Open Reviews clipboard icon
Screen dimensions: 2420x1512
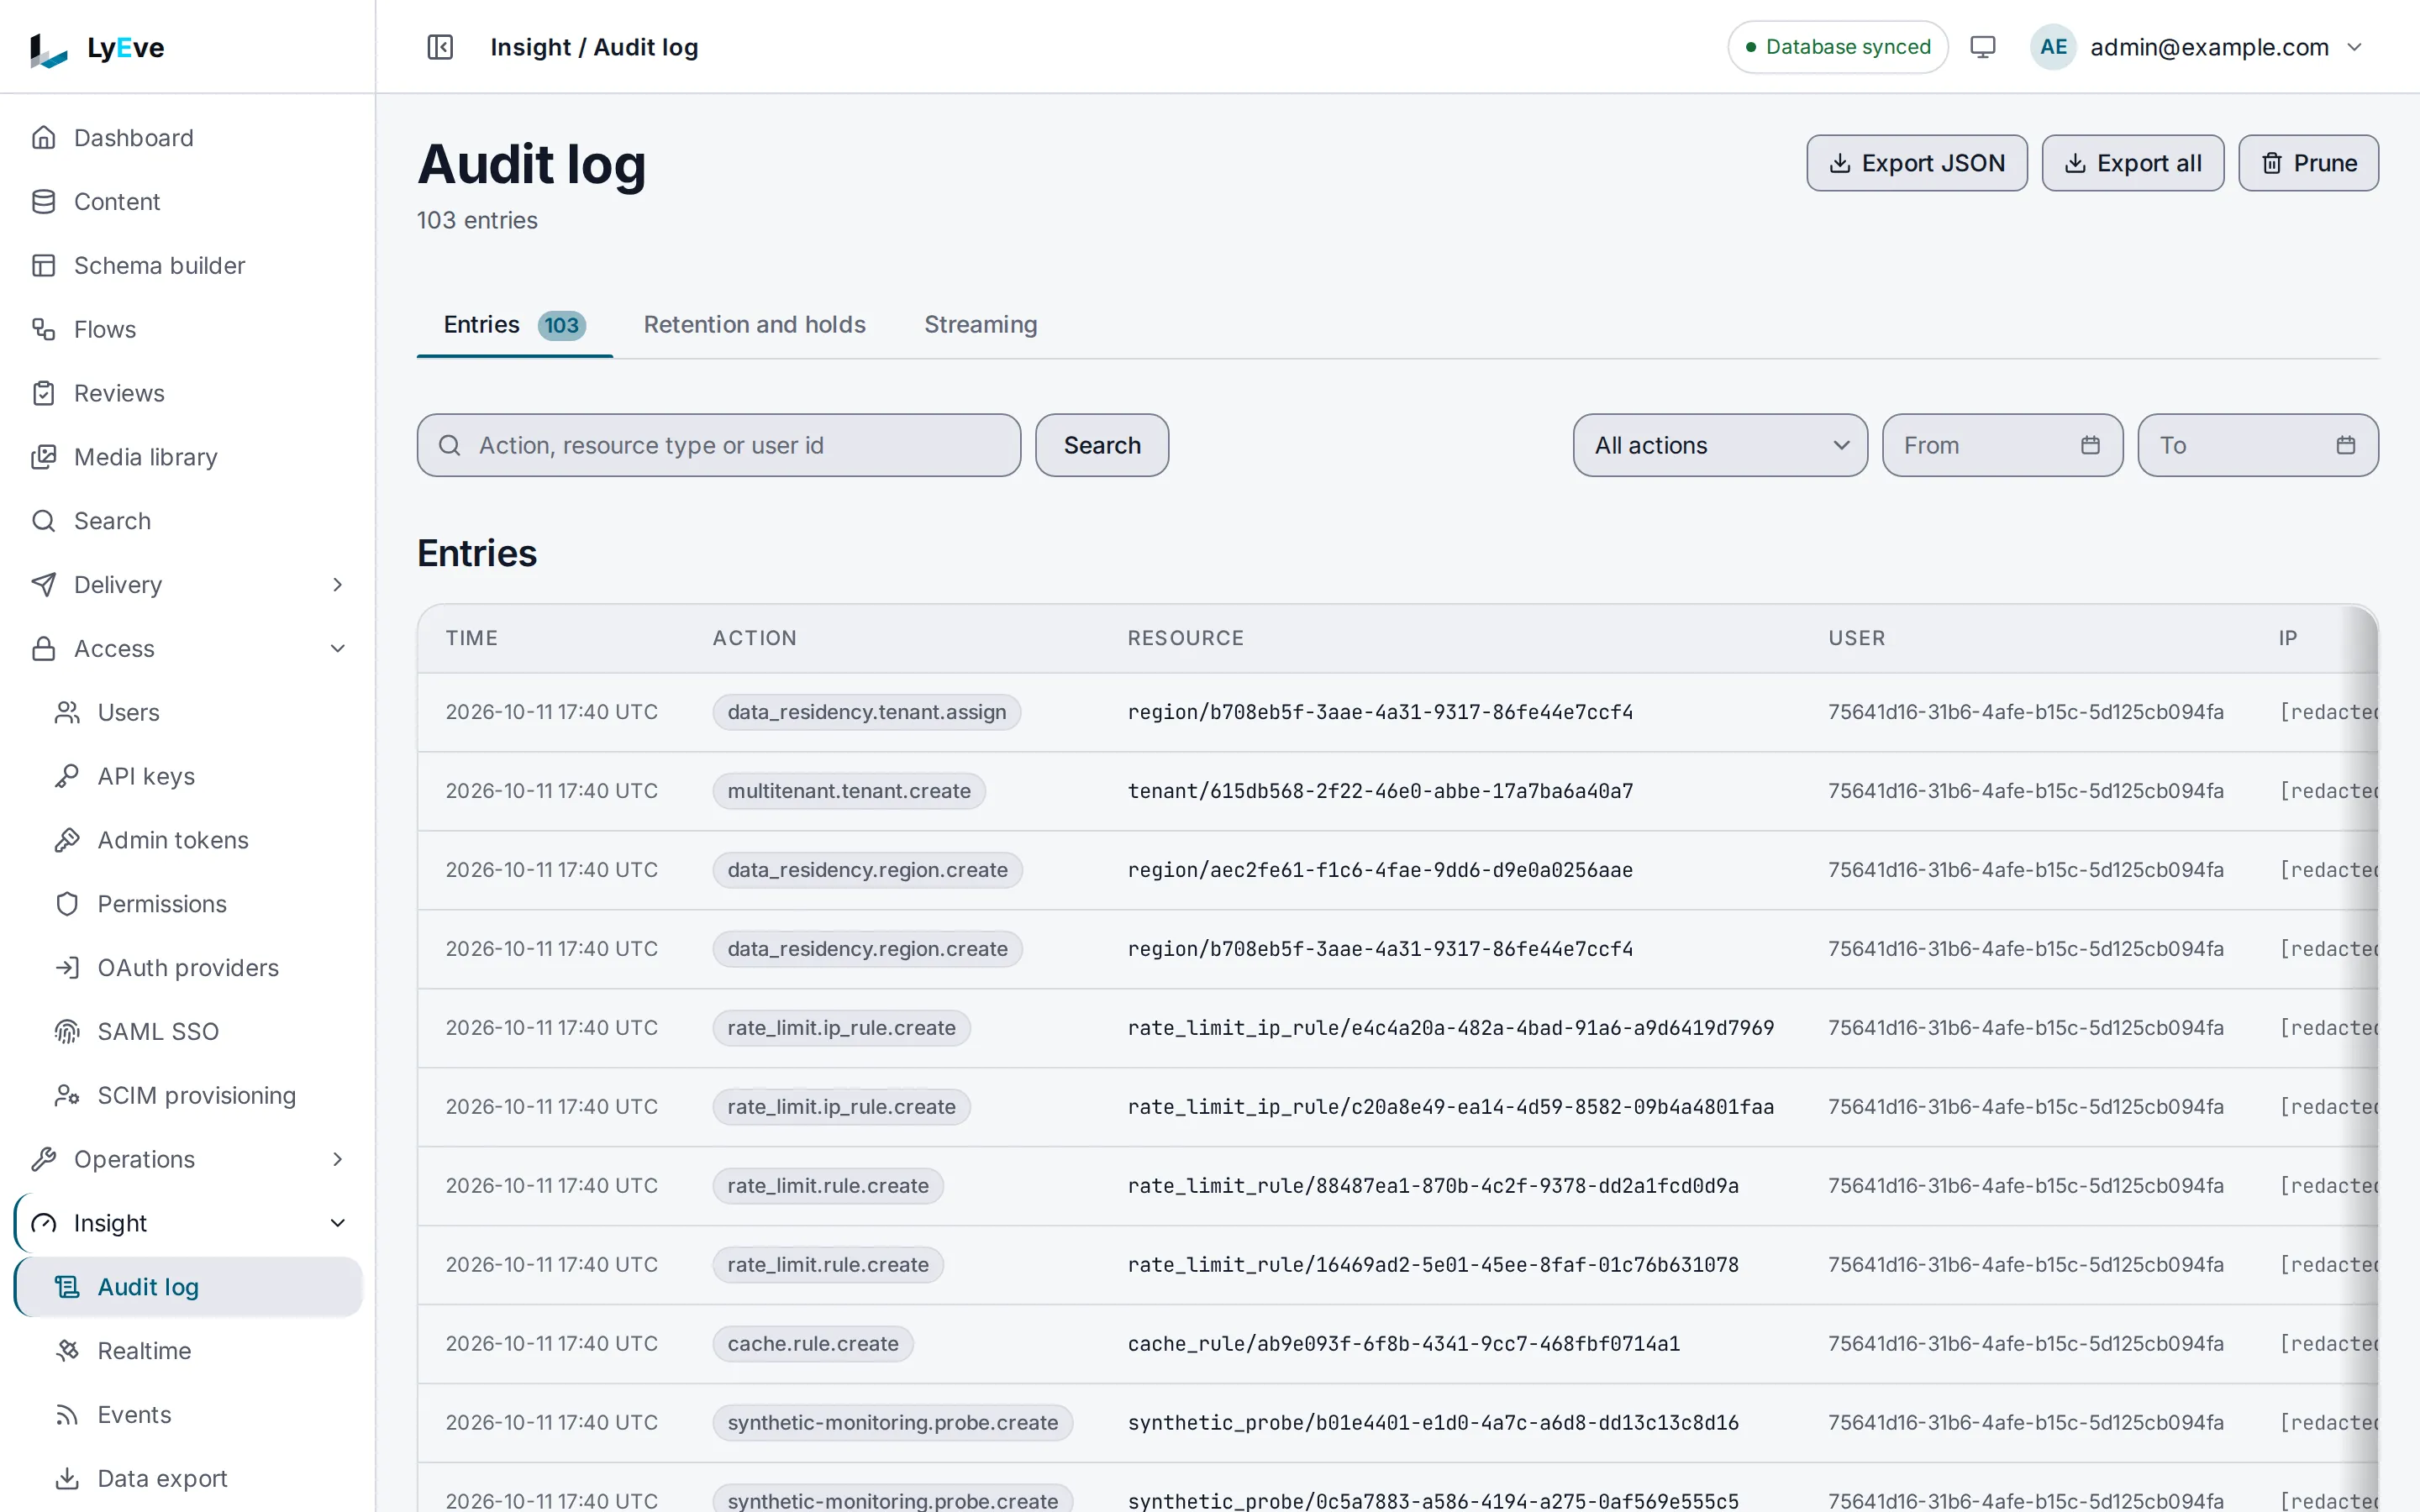tap(43, 393)
